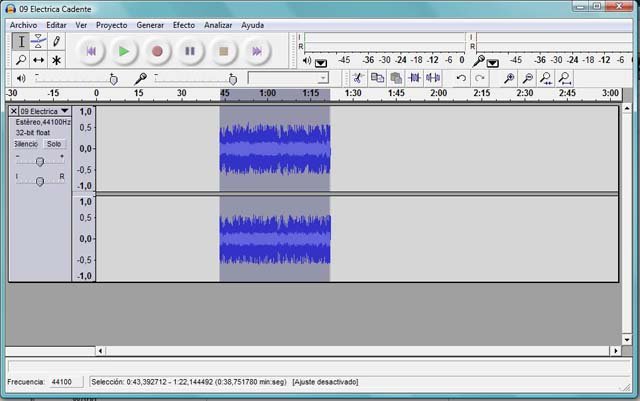Trim audio outside the selection
640x401 pixels.
pyautogui.click(x=414, y=78)
